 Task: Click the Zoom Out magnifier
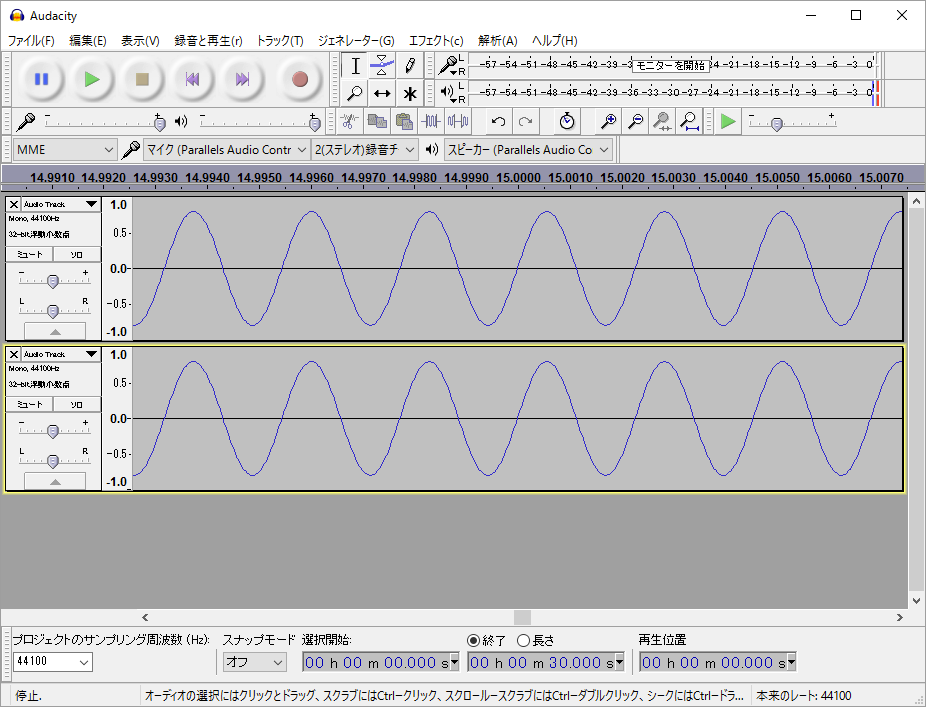coord(635,122)
